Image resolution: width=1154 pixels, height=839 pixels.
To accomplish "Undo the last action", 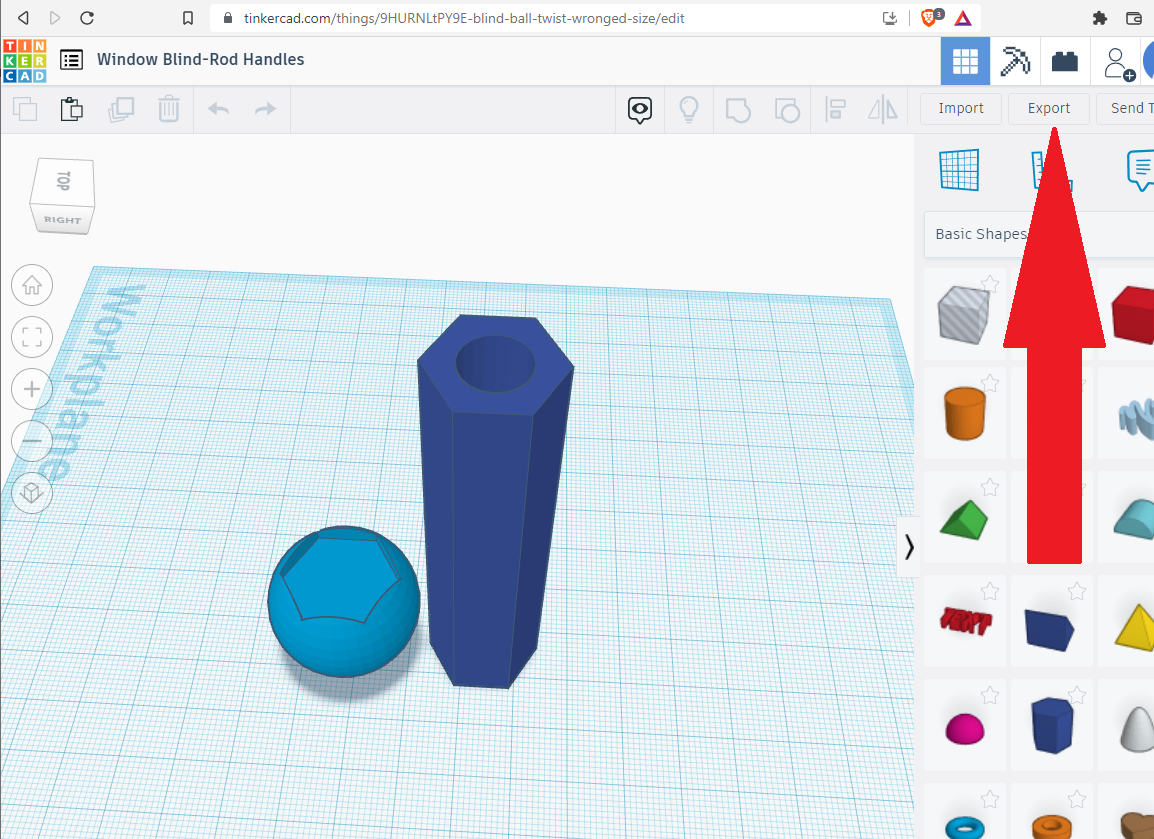I will tap(219, 109).
